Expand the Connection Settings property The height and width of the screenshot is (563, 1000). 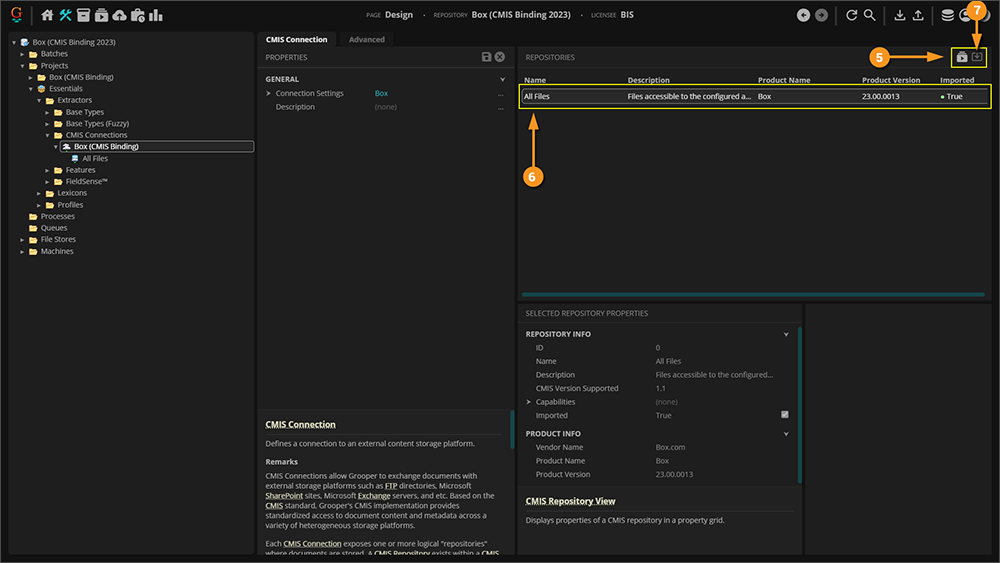[x=269, y=93]
